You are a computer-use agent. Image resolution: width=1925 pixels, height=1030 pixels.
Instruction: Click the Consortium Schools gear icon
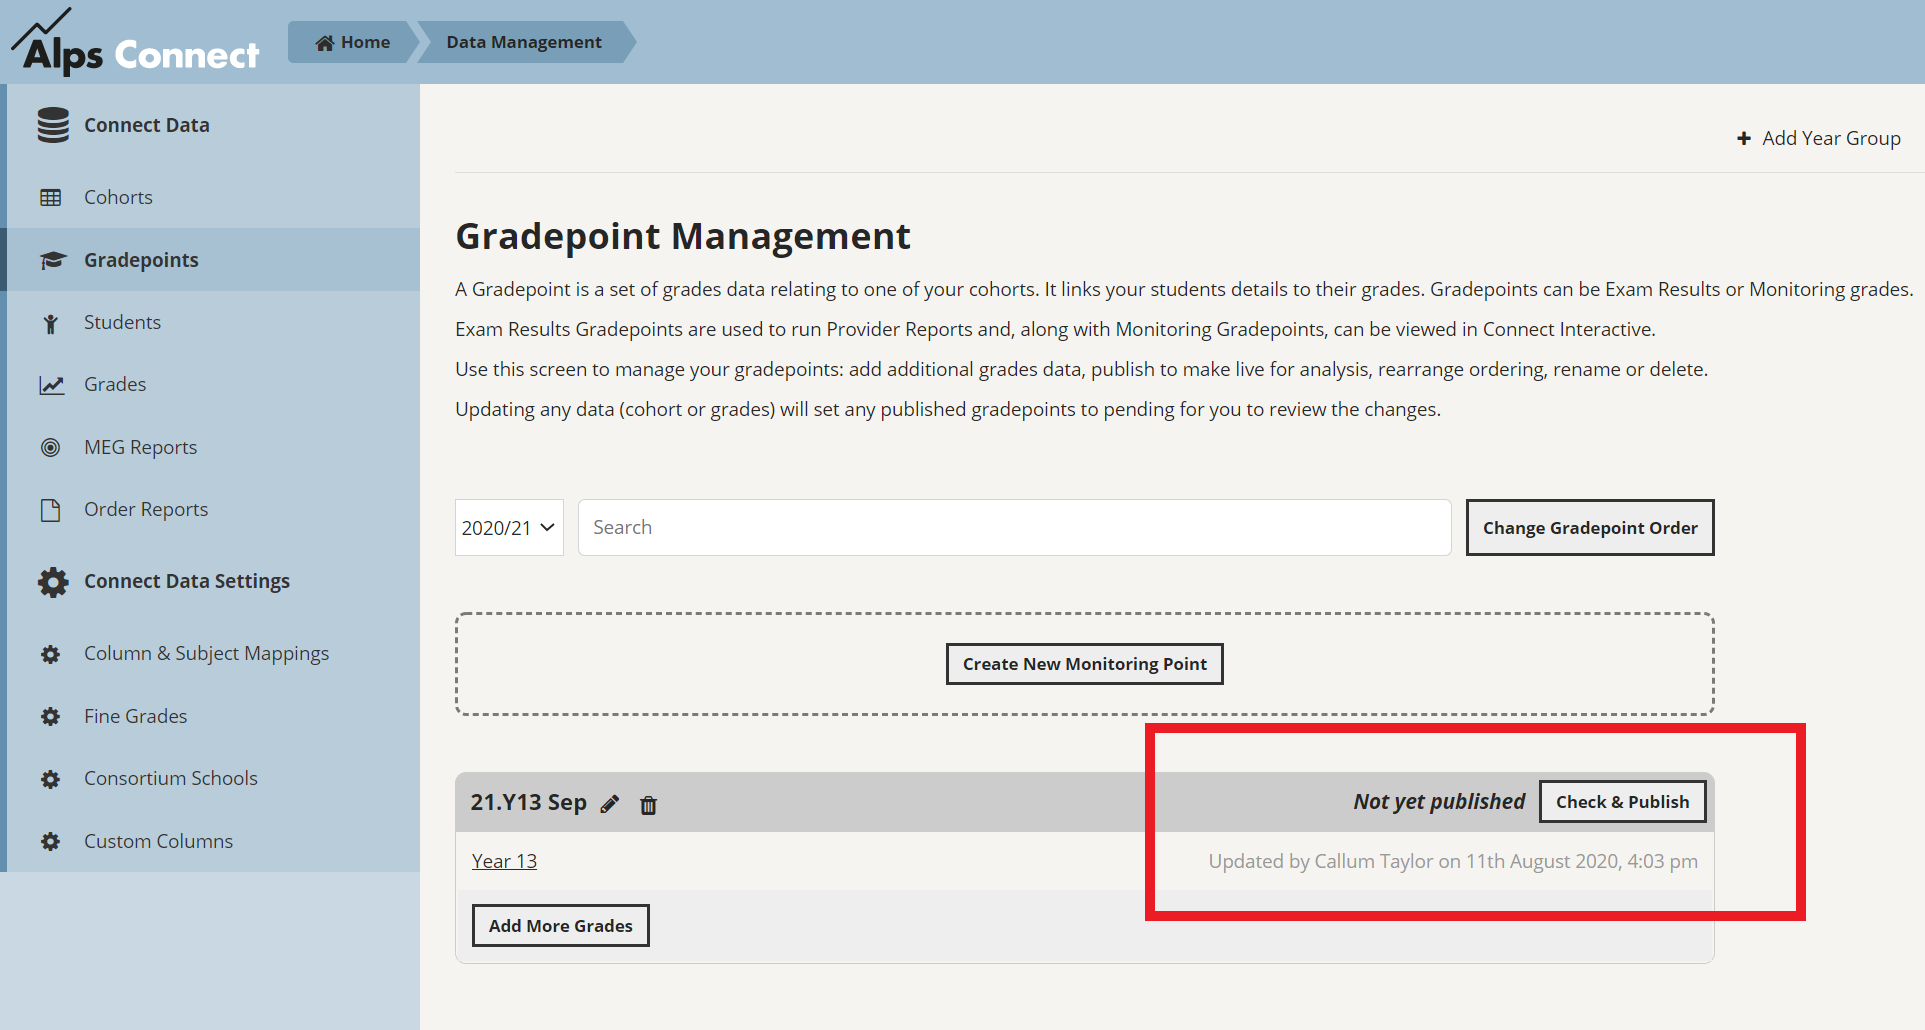pos(50,780)
